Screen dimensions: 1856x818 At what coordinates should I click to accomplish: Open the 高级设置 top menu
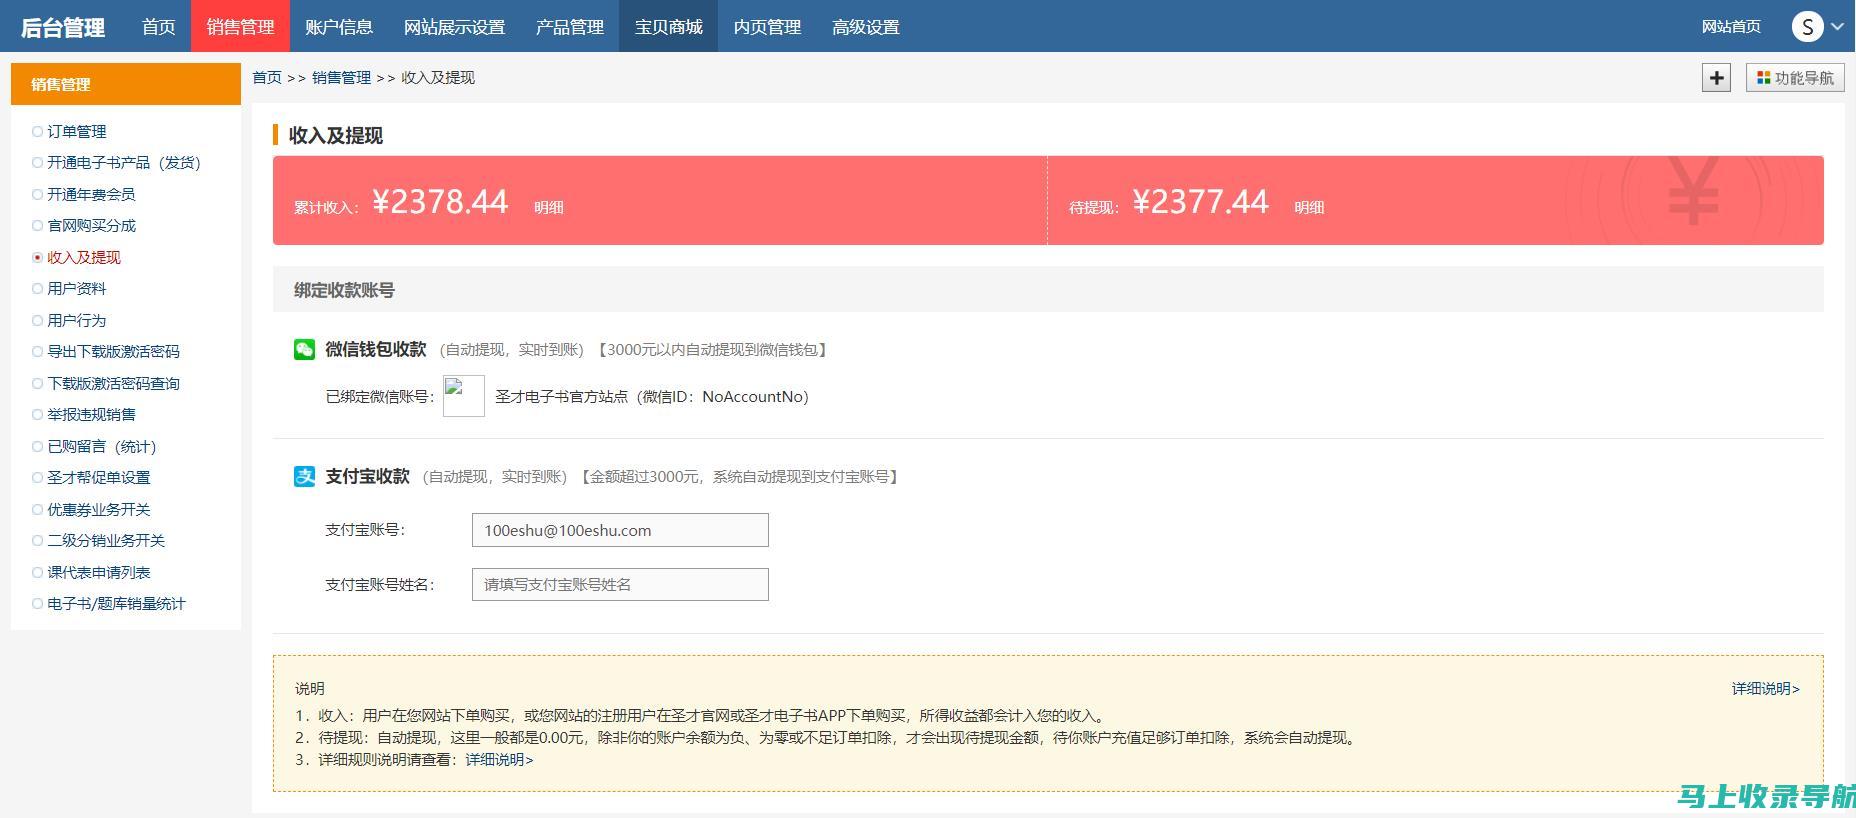click(x=865, y=27)
